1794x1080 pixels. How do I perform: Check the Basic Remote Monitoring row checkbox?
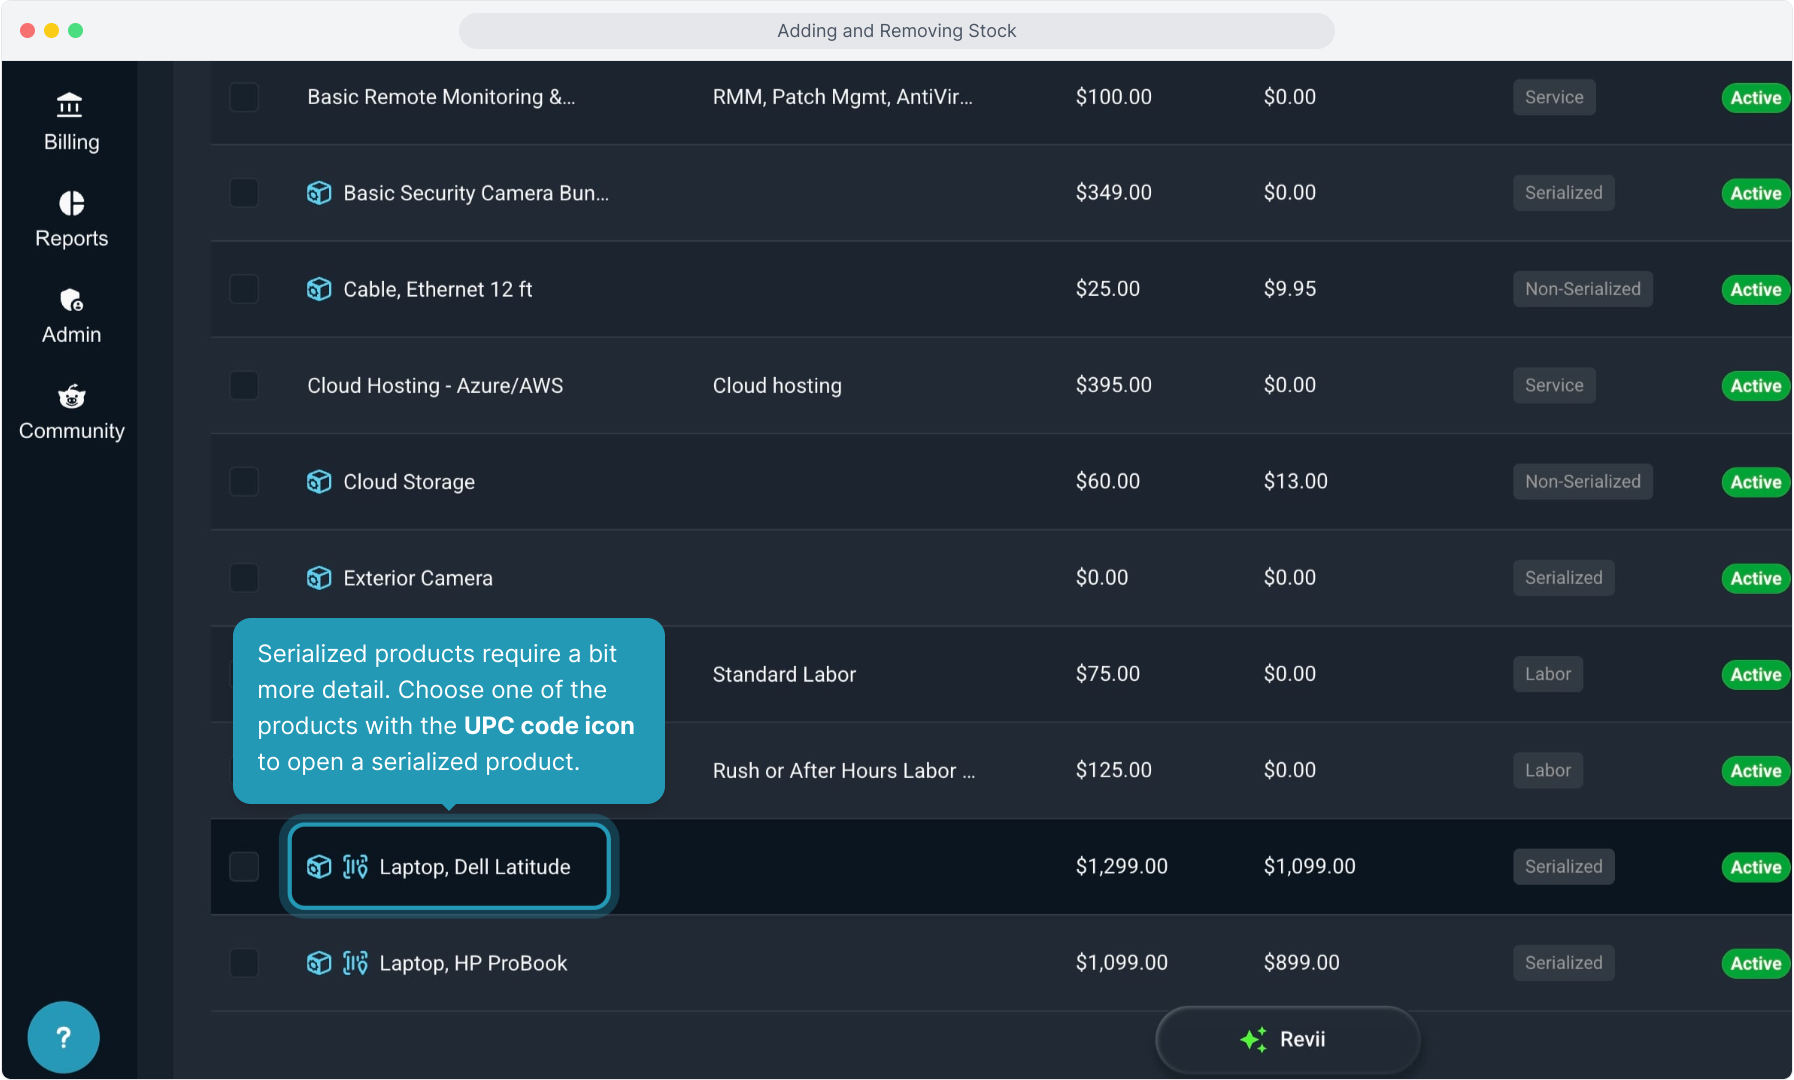pos(244,97)
